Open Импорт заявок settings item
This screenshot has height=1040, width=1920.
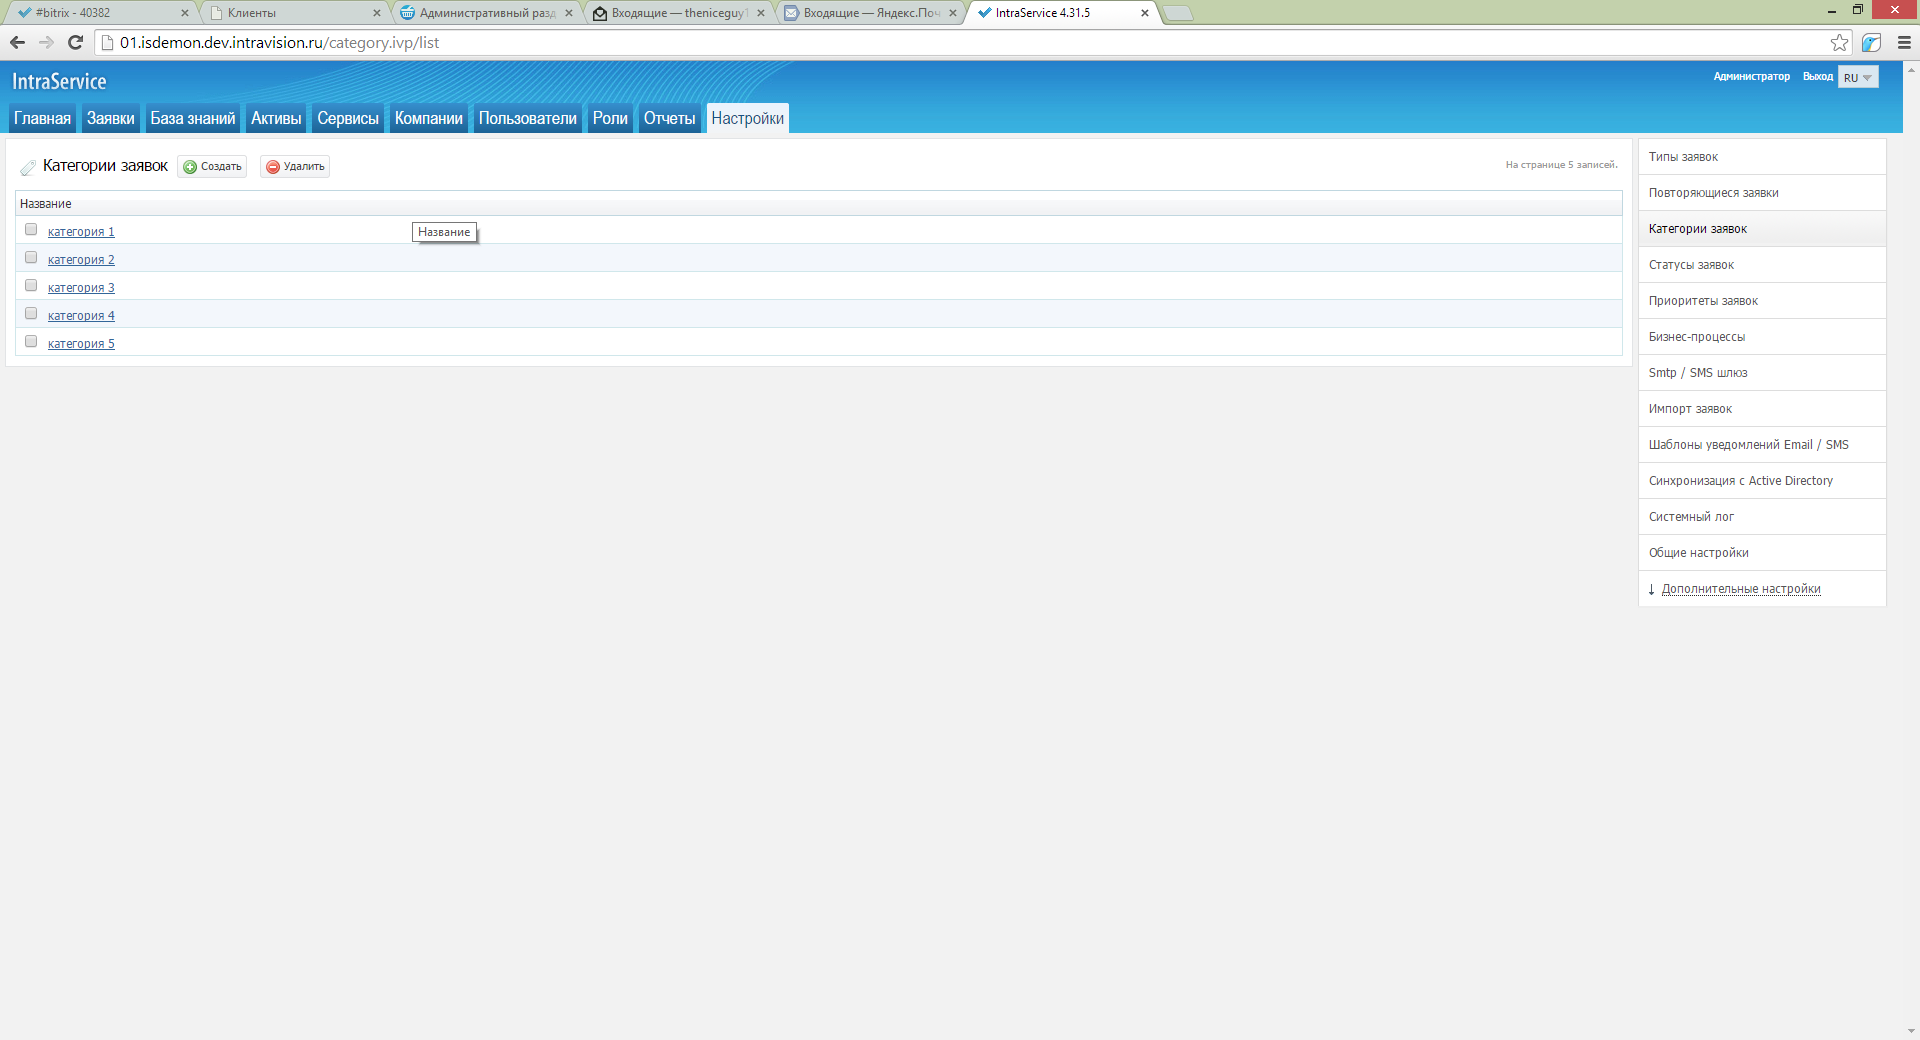click(1762, 409)
